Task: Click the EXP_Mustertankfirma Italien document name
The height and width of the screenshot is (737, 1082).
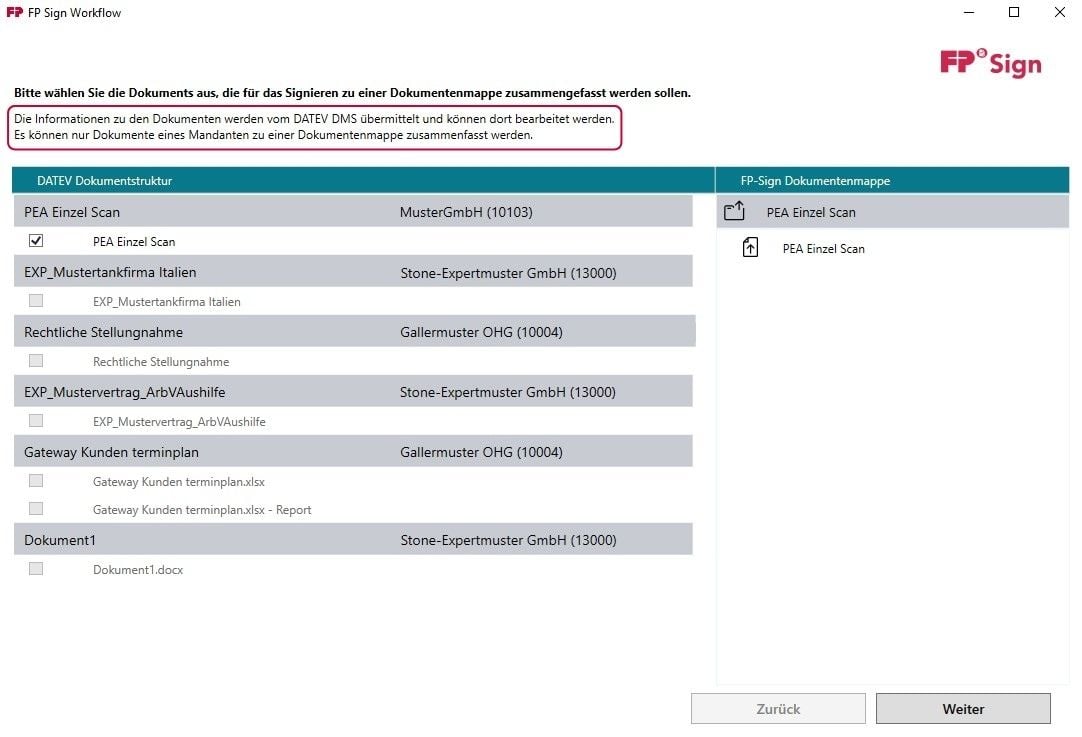Action: pyautogui.click(x=167, y=302)
